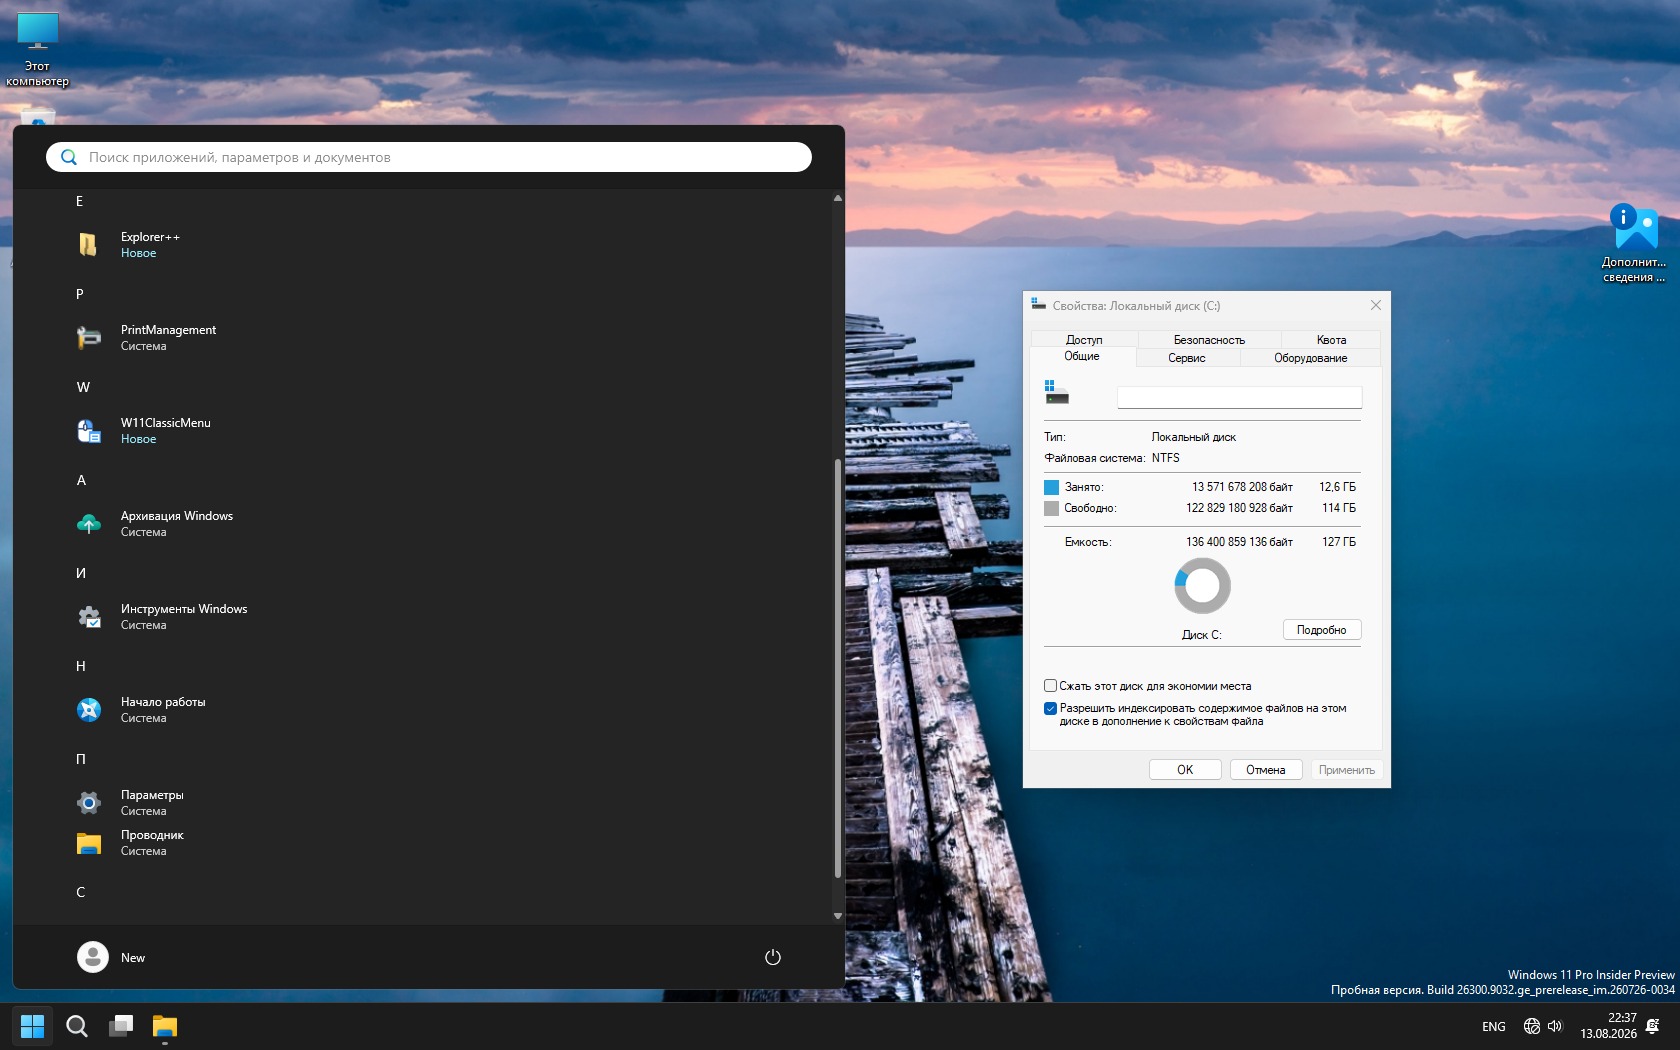Click the Применить button
The width and height of the screenshot is (1680, 1050).
[x=1347, y=770]
